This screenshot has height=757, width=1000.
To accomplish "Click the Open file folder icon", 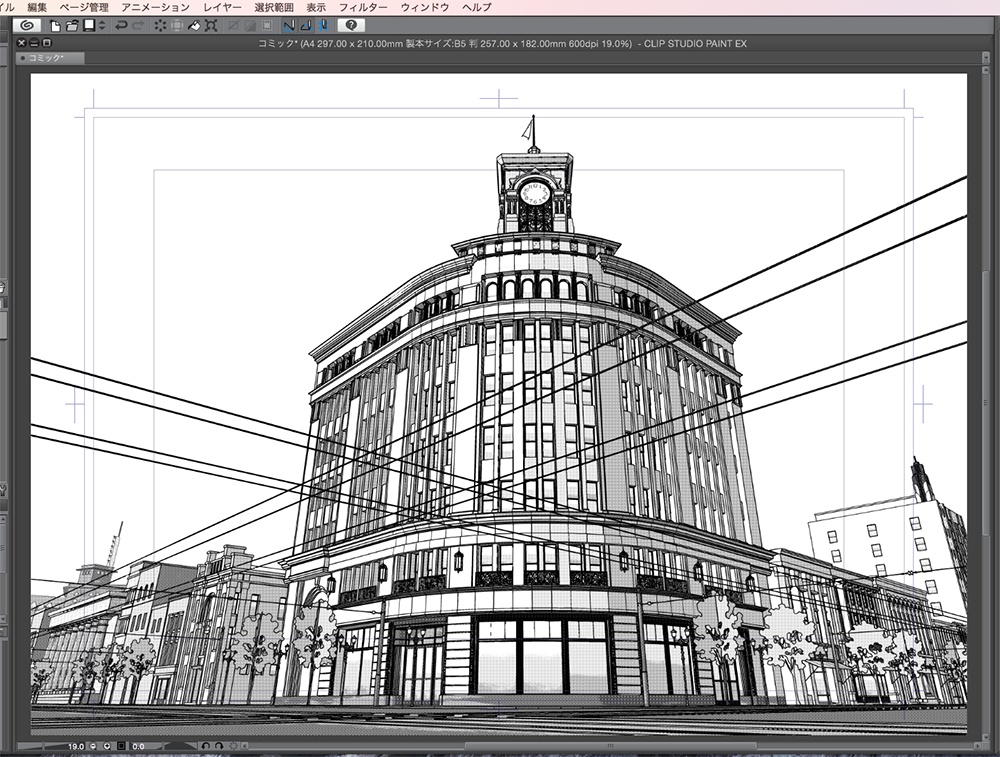I will click(72, 25).
